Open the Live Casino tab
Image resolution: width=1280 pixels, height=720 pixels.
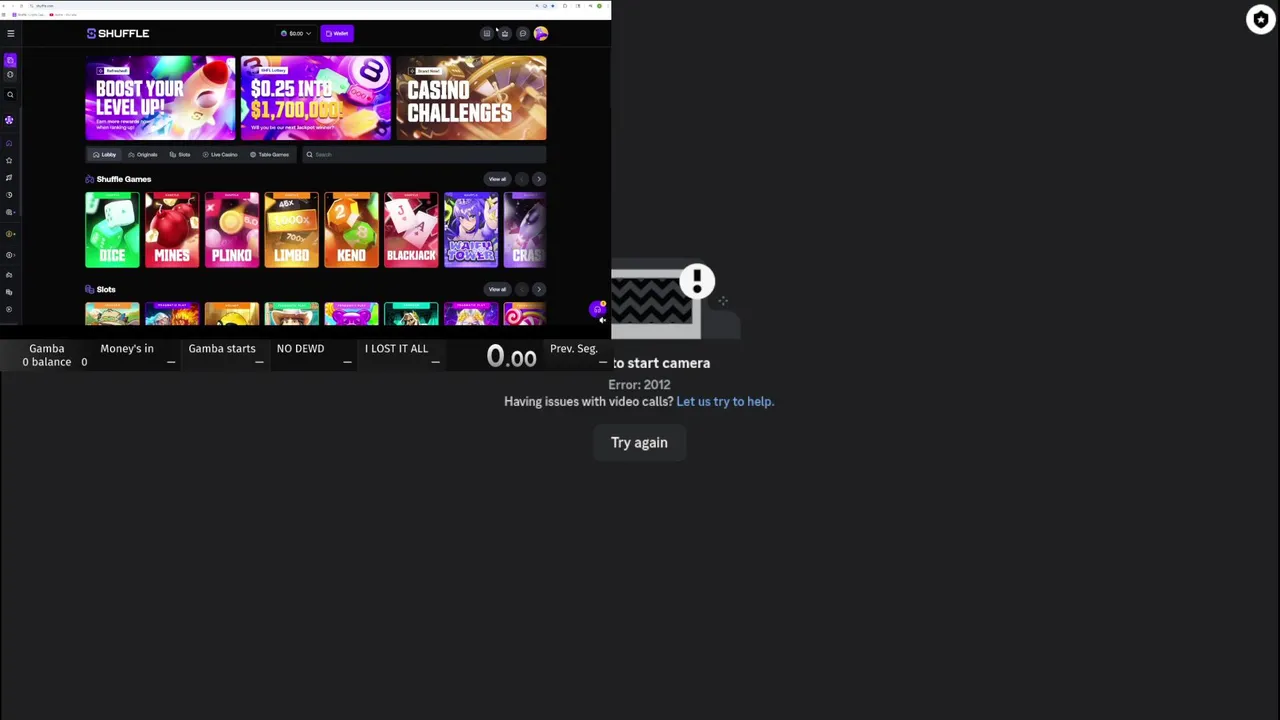(220, 154)
